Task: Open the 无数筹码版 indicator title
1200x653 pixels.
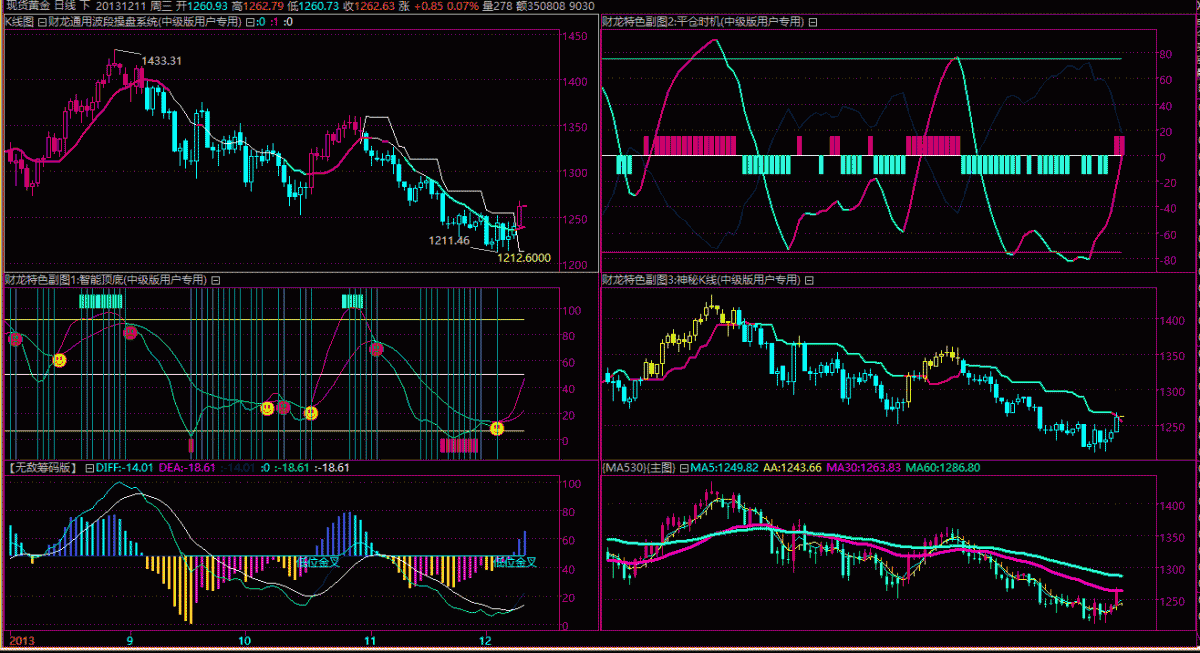Action: coord(42,467)
